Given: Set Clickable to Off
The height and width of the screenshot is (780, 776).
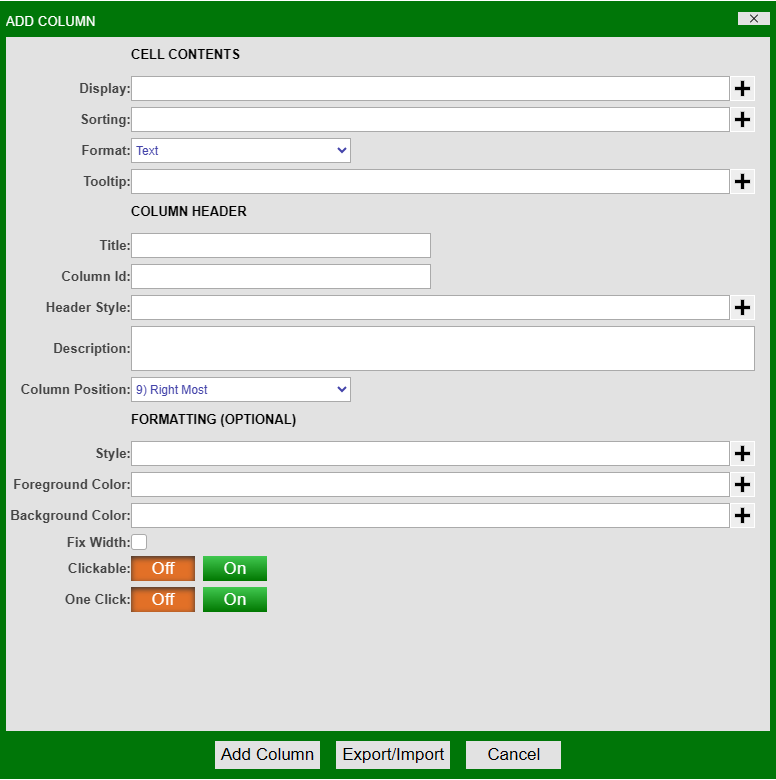Looking at the screenshot, I should [163, 569].
